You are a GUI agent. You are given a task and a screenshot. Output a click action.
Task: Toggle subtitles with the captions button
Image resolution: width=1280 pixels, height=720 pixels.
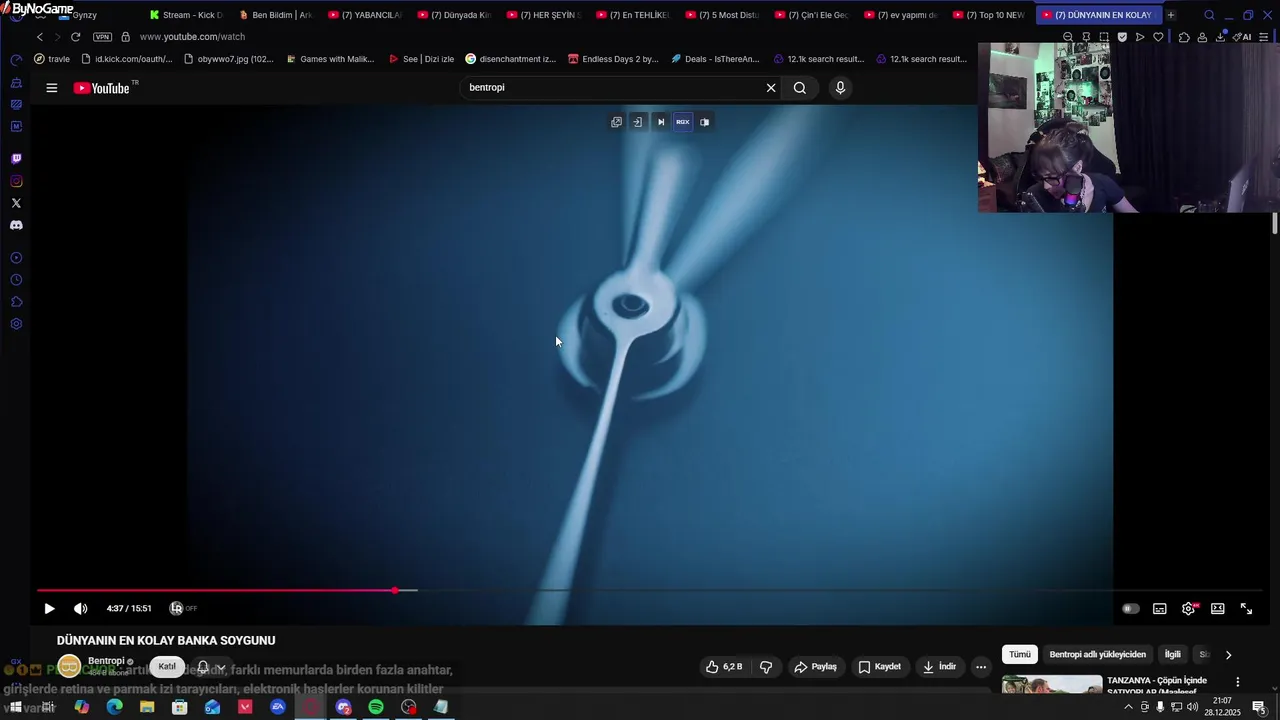click(x=1160, y=608)
